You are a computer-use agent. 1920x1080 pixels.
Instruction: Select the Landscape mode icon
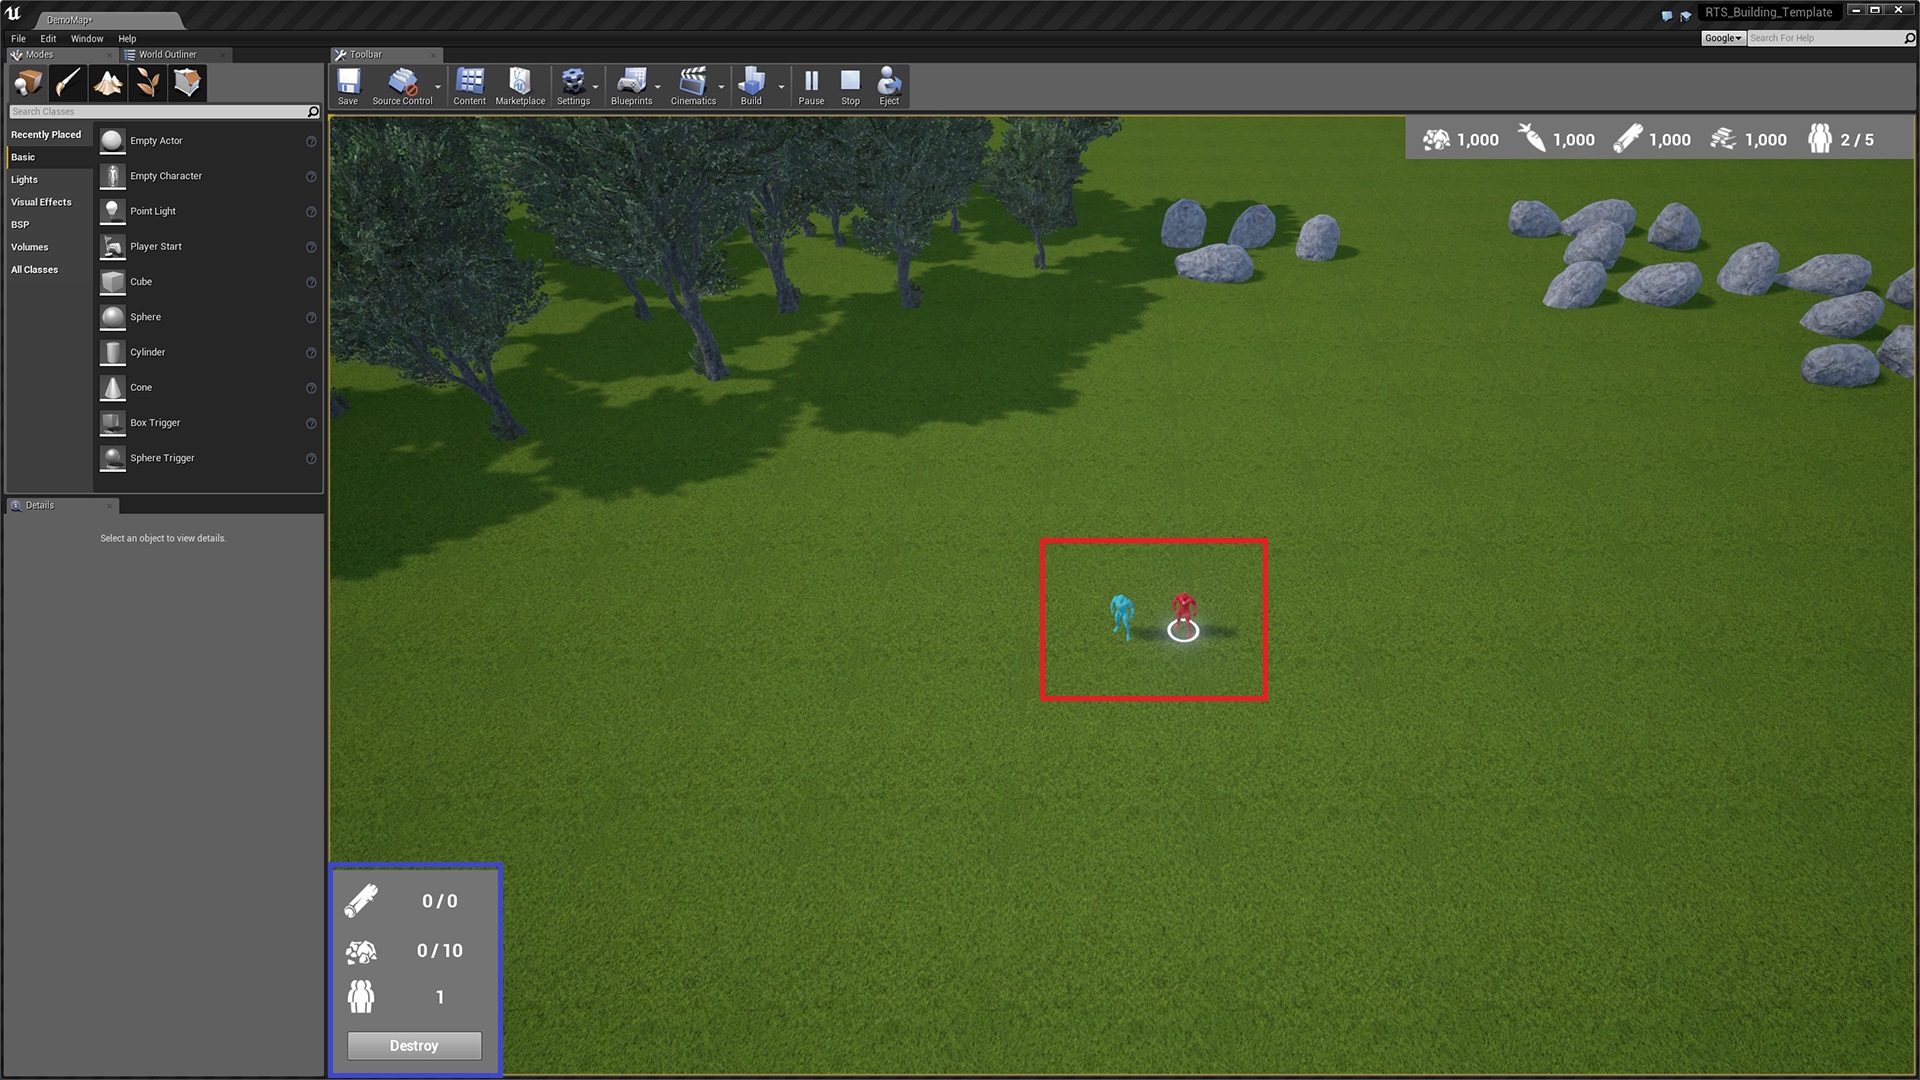(108, 83)
